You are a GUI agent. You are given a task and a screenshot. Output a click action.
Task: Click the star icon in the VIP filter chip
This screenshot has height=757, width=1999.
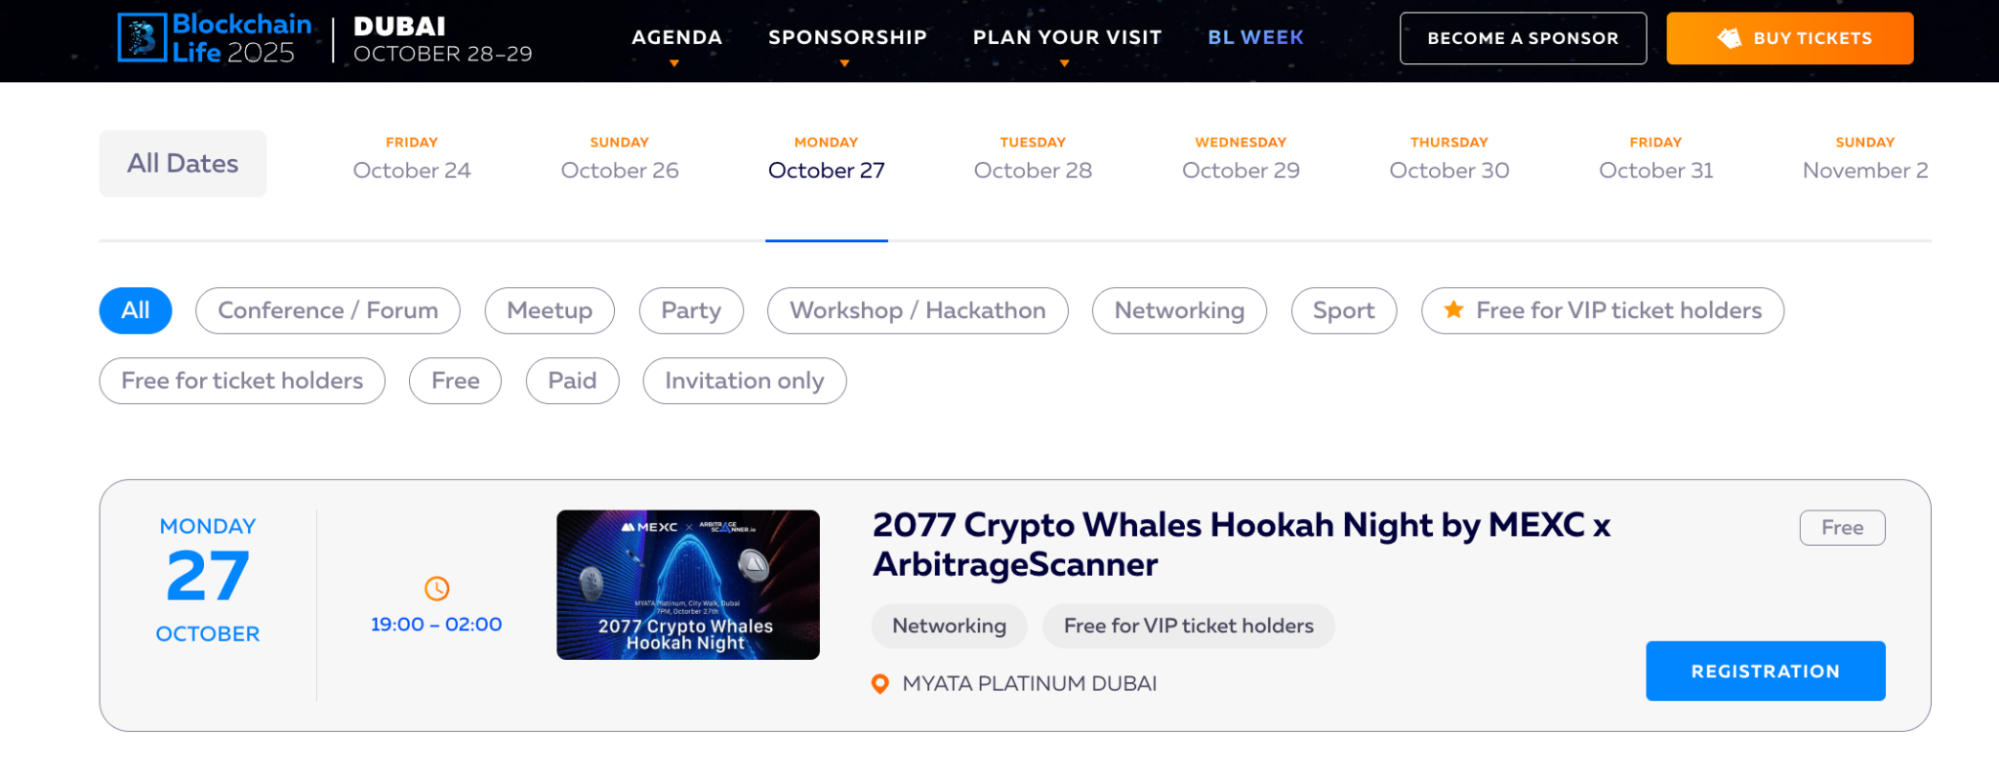(1452, 310)
